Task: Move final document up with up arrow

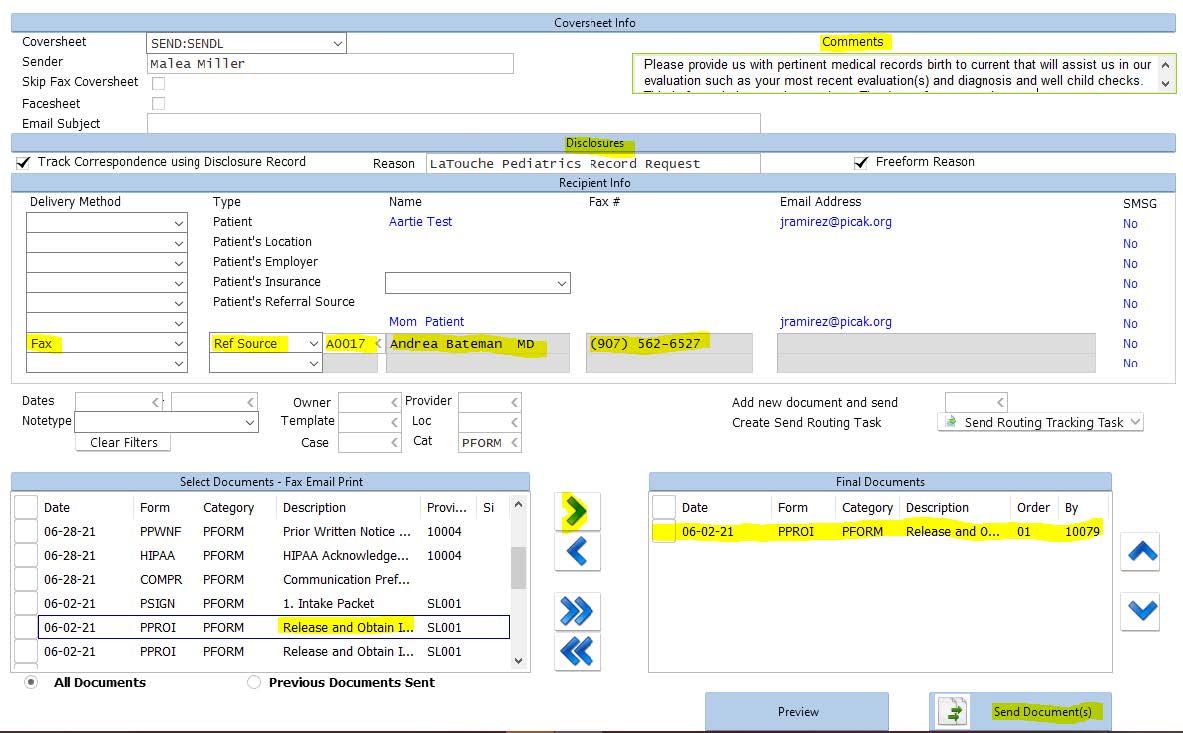Action: (x=1141, y=551)
